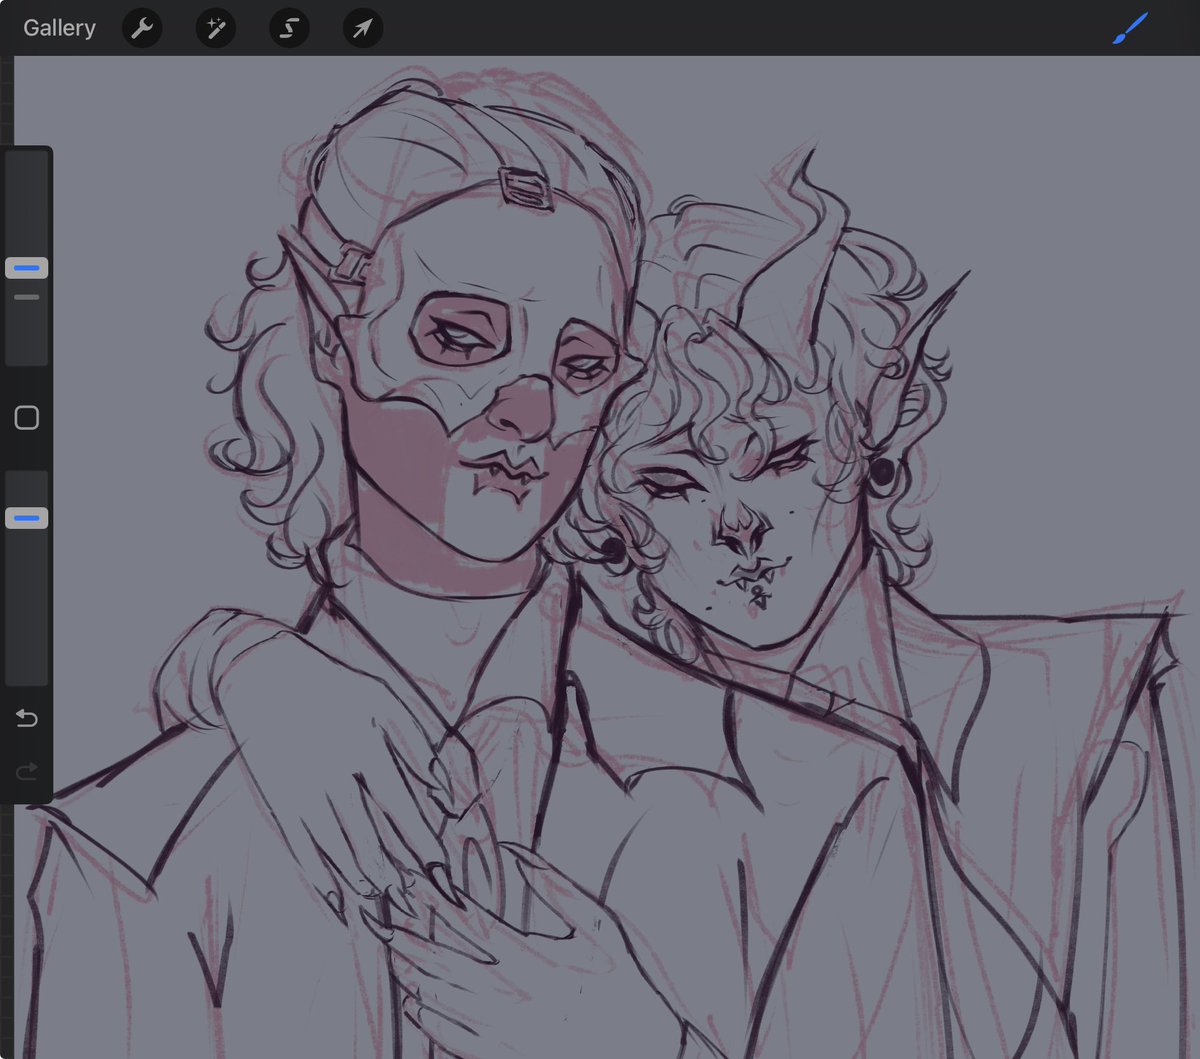1200x1059 pixels.
Task: Tap the blue brush size slider handle
Action: click(26, 267)
